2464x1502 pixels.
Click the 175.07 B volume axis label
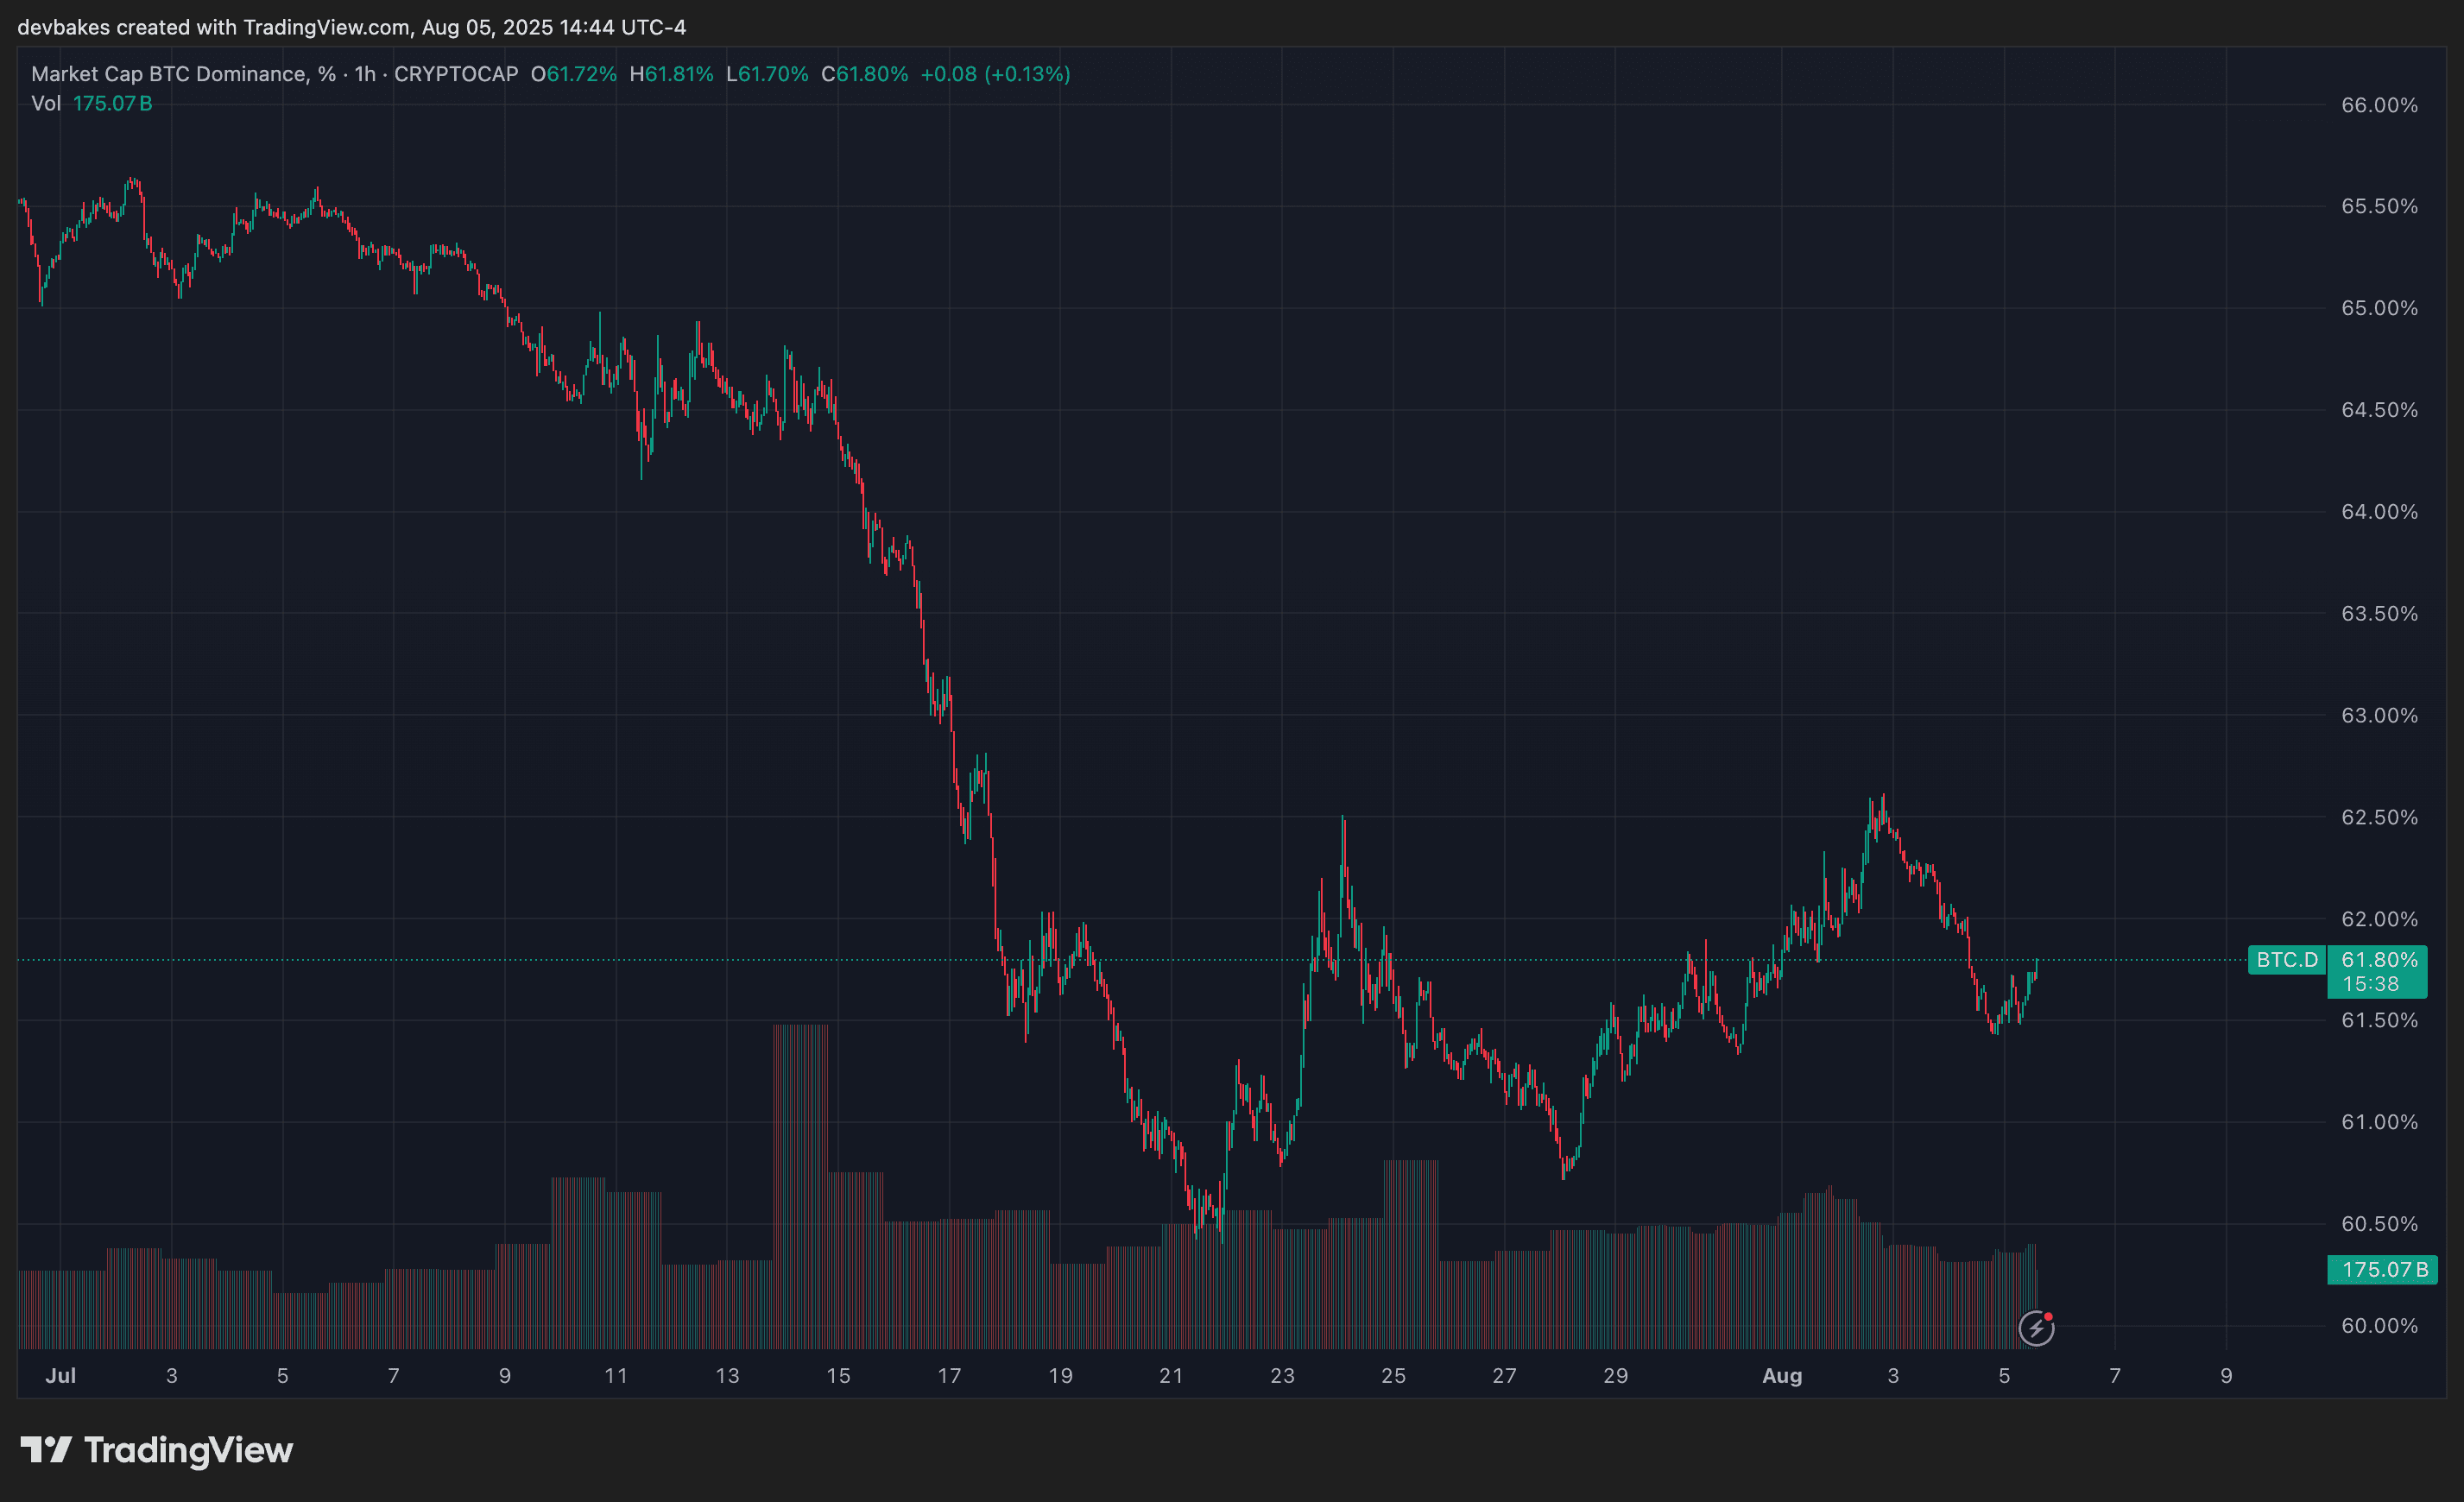point(2383,1270)
